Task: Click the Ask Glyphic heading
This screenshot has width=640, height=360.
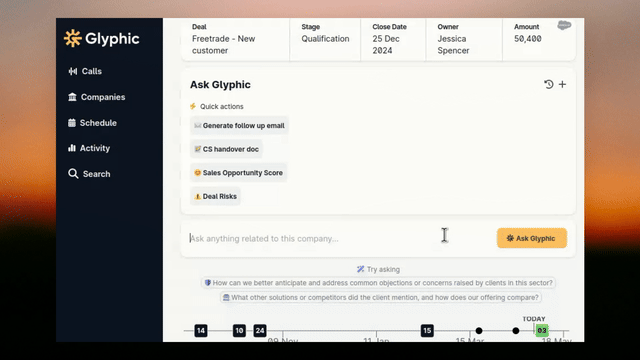Action: click(x=220, y=85)
